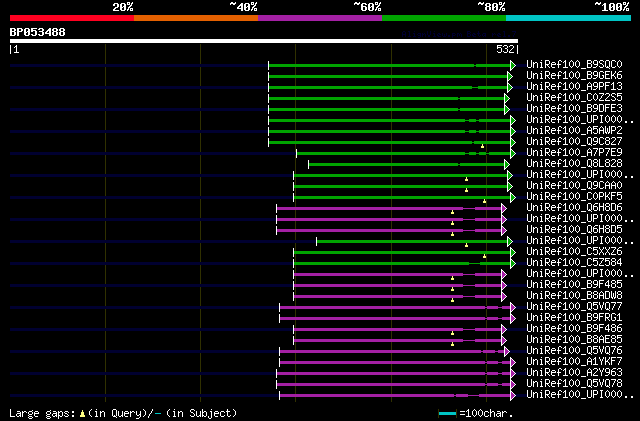
Task: Select hit label UniRef100_Q5VQ78
Action: pyautogui.click(x=574, y=384)
